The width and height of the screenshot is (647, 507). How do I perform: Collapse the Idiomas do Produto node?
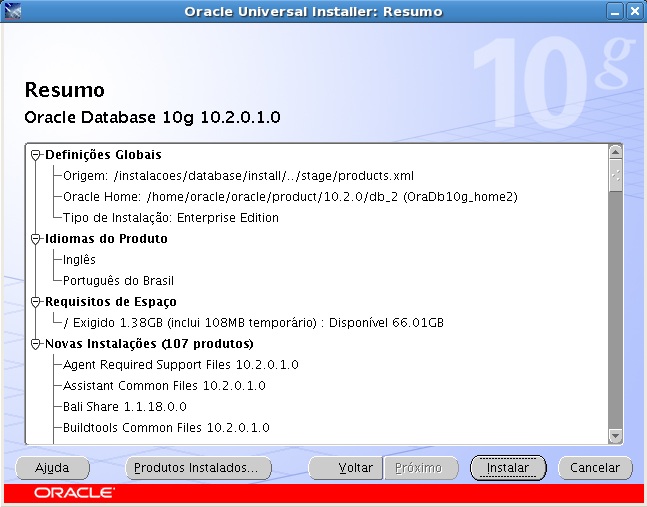[x=36, y=239]
